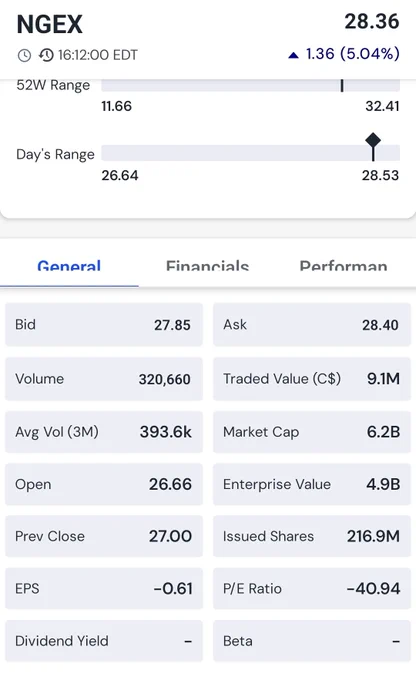Click the Bid 27.85 cell

point(104,324)
